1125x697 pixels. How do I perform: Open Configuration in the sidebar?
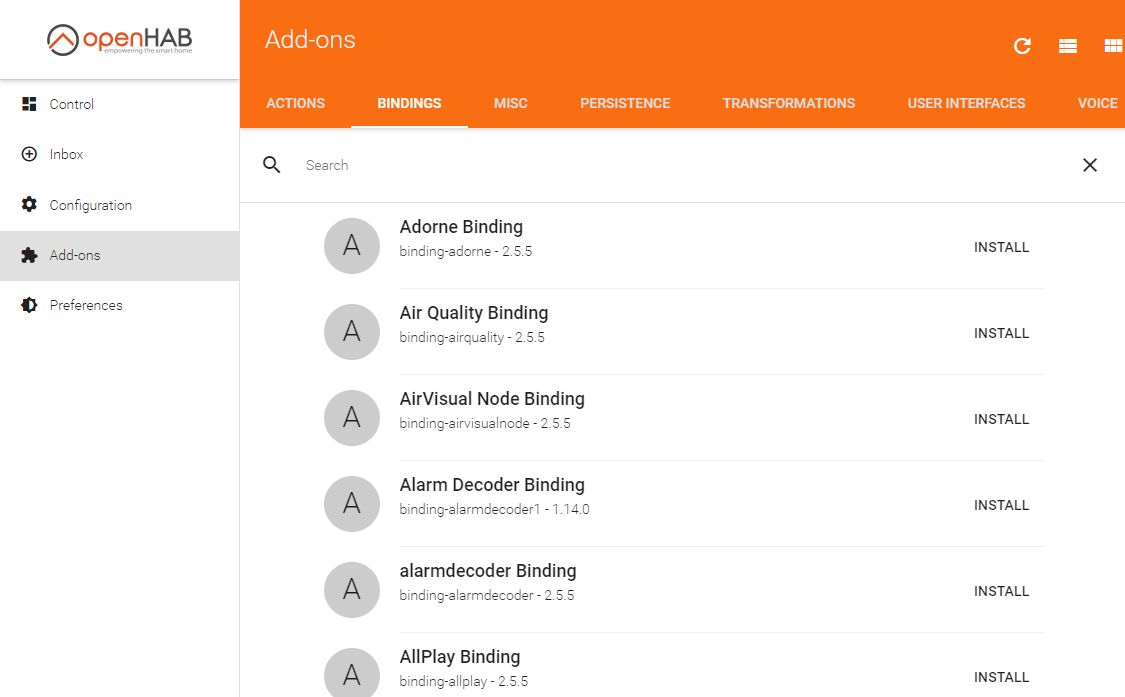click(120, 205)
